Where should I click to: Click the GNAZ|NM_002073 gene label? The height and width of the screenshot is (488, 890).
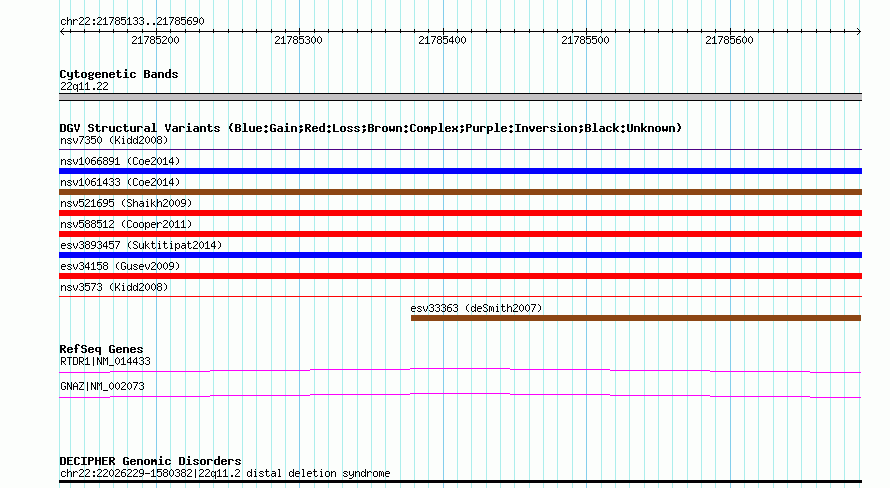tap(102, 386)
